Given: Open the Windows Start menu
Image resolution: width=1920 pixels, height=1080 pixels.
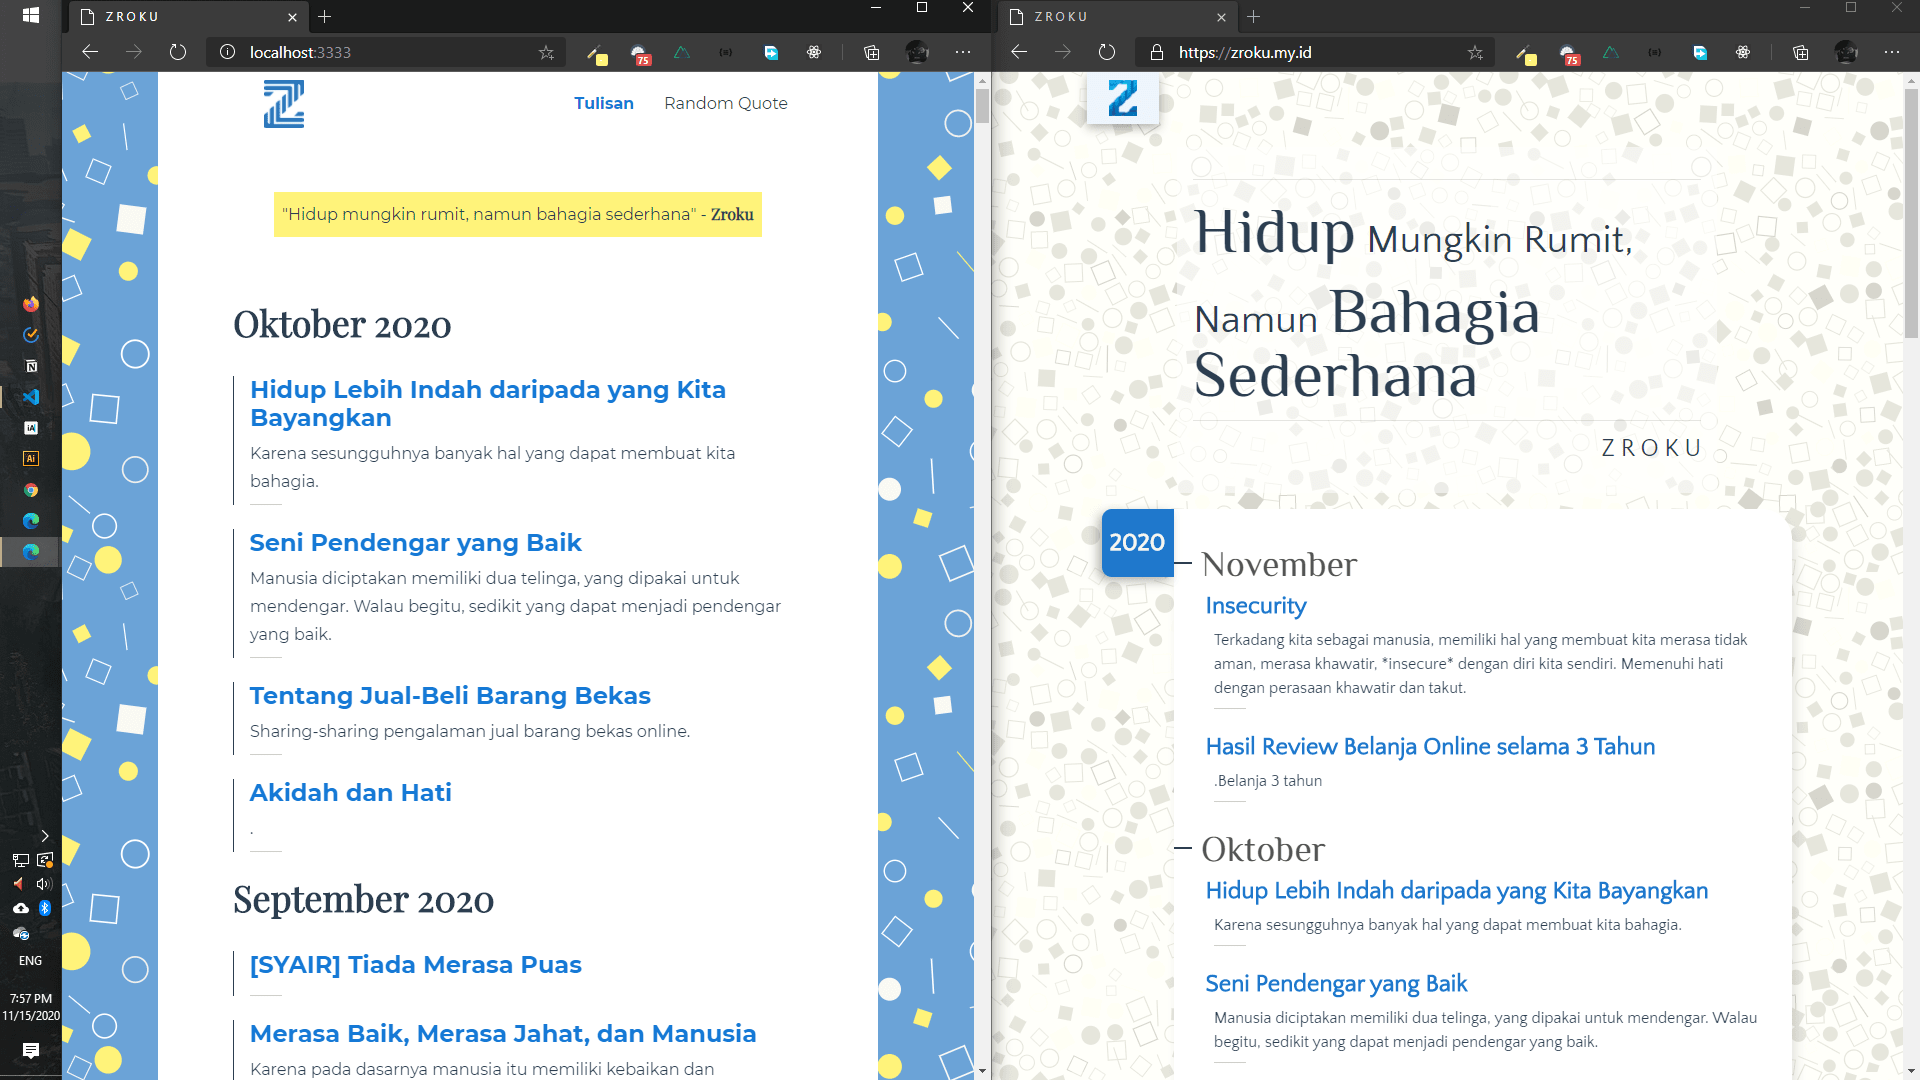Looking at the screenshot, I should (x=31, y=15).
